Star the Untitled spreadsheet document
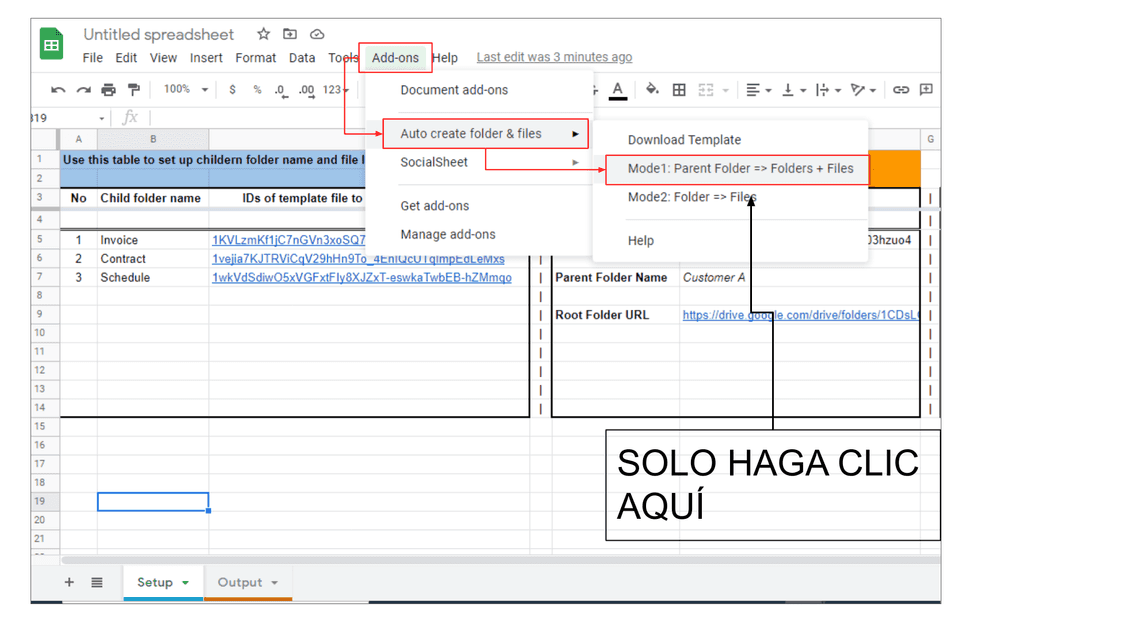 (x=263, y=35)
